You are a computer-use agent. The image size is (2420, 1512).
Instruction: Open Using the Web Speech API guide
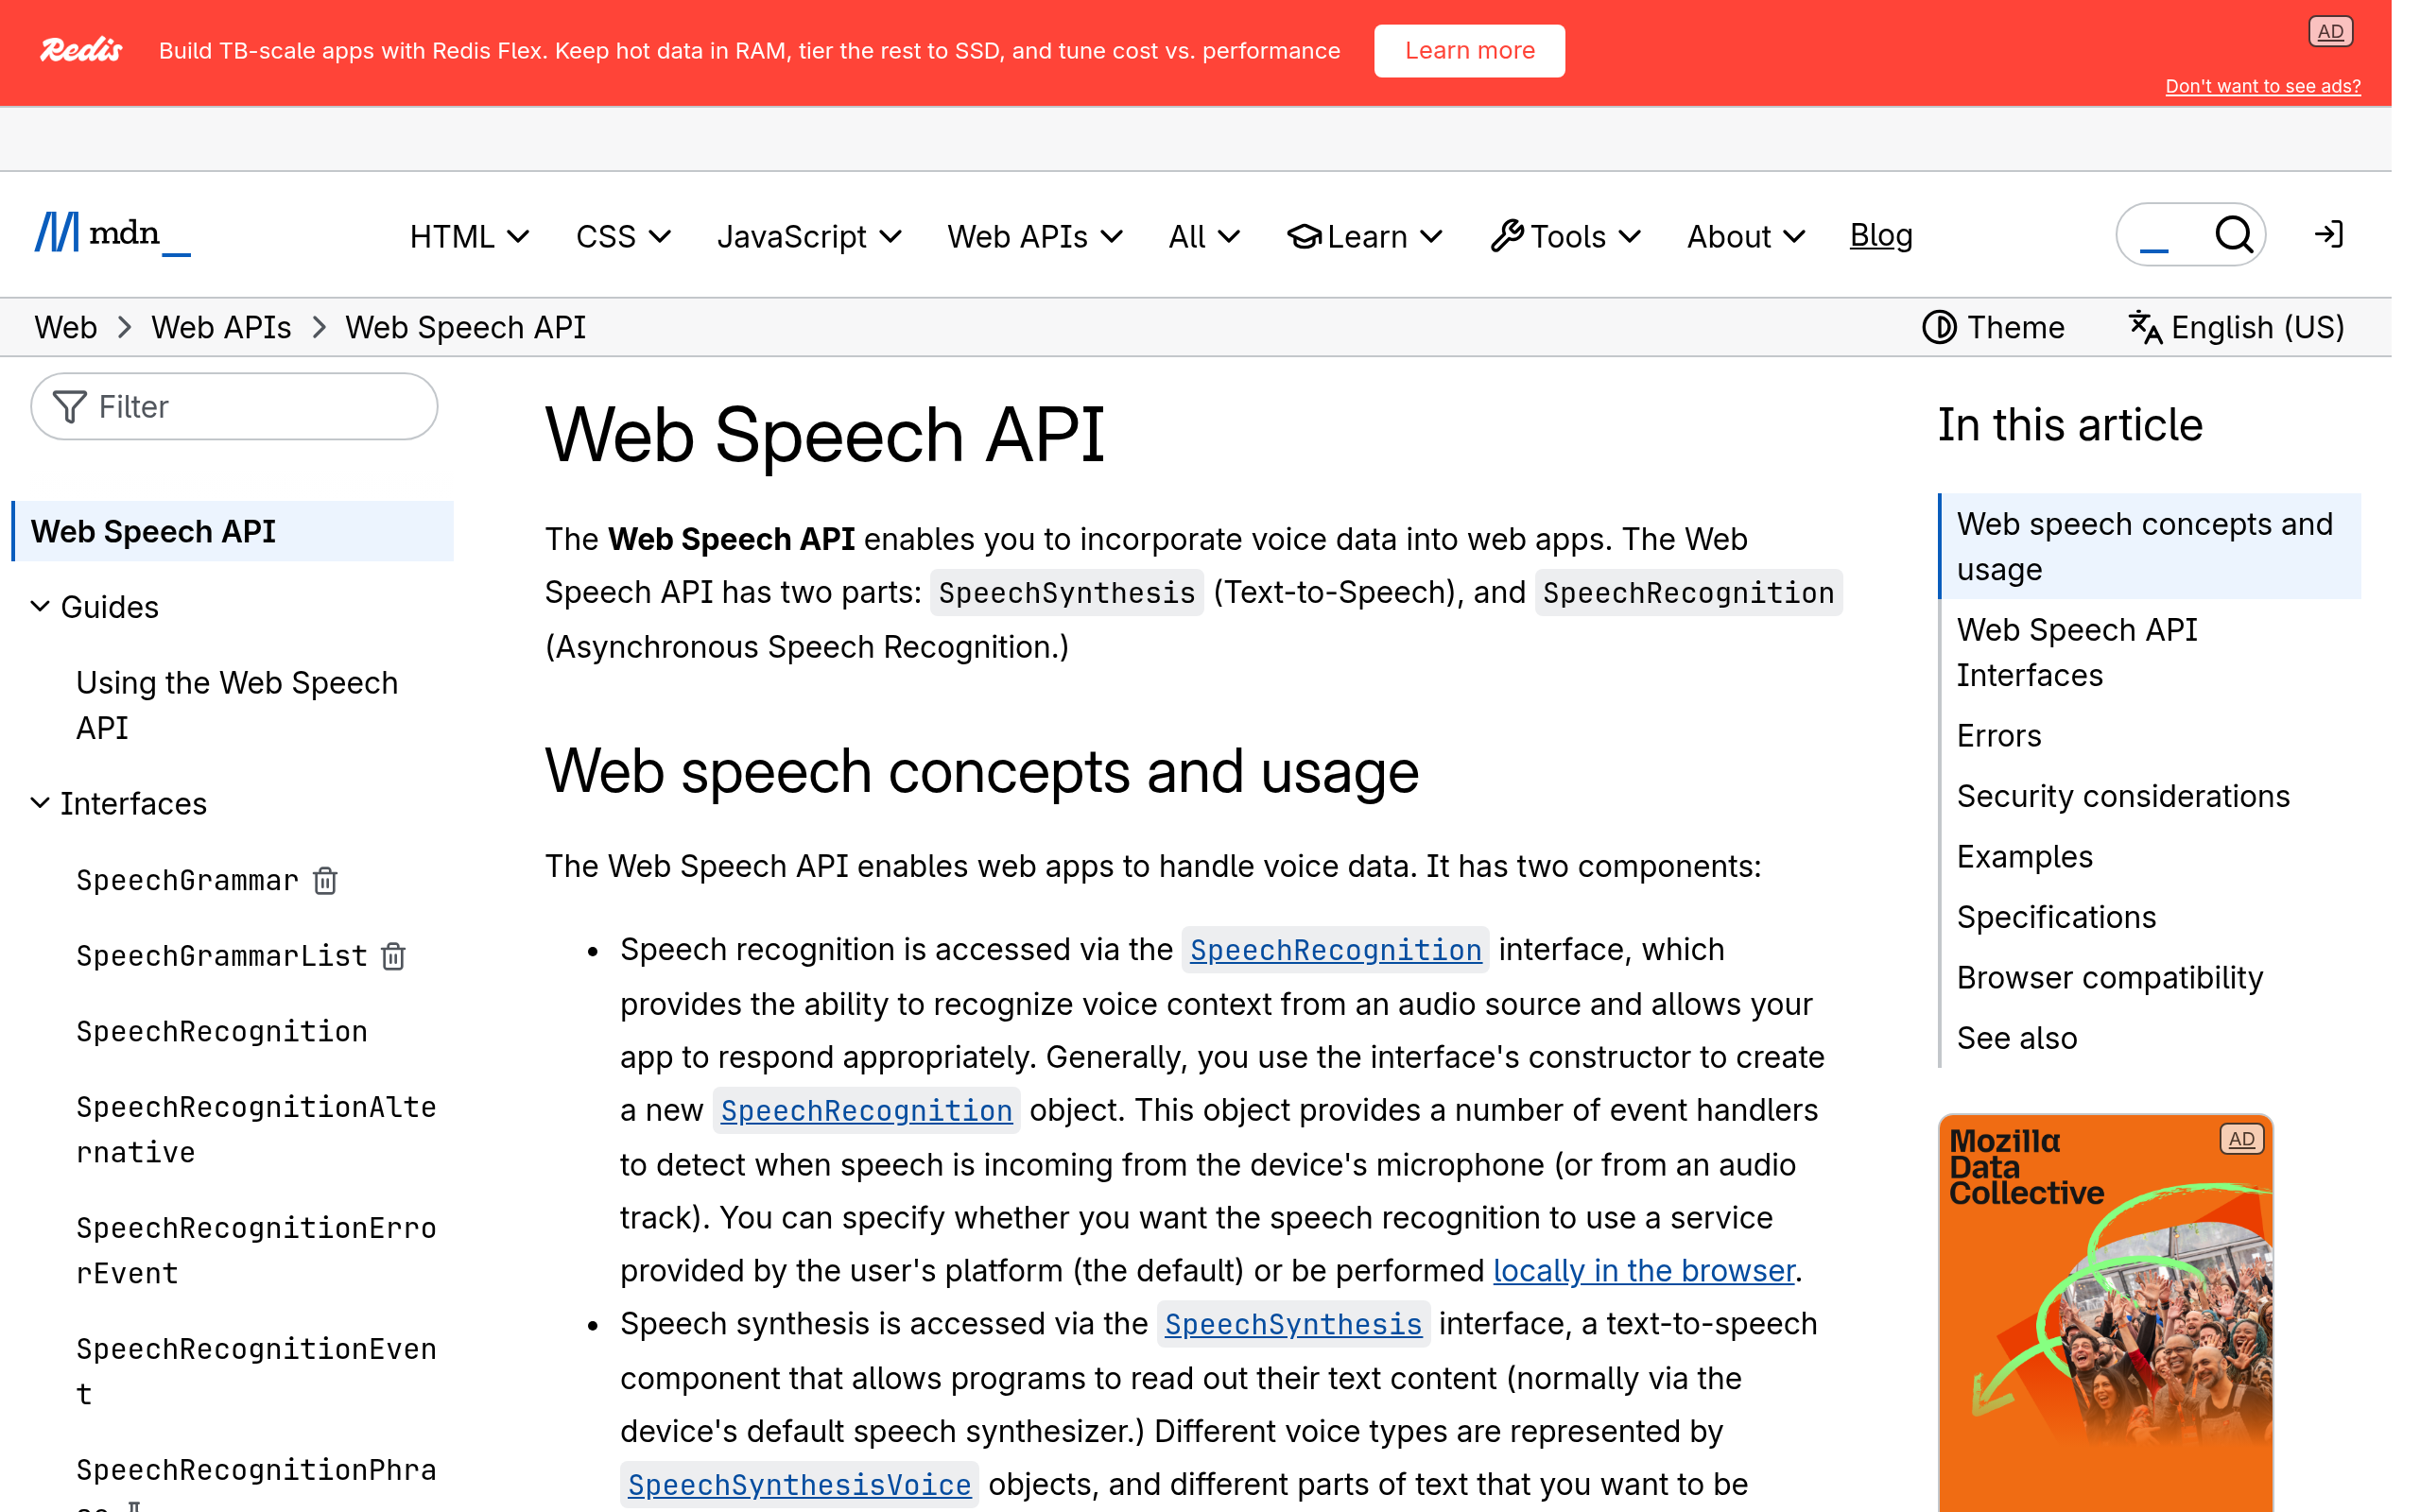[x=237, y=705]
